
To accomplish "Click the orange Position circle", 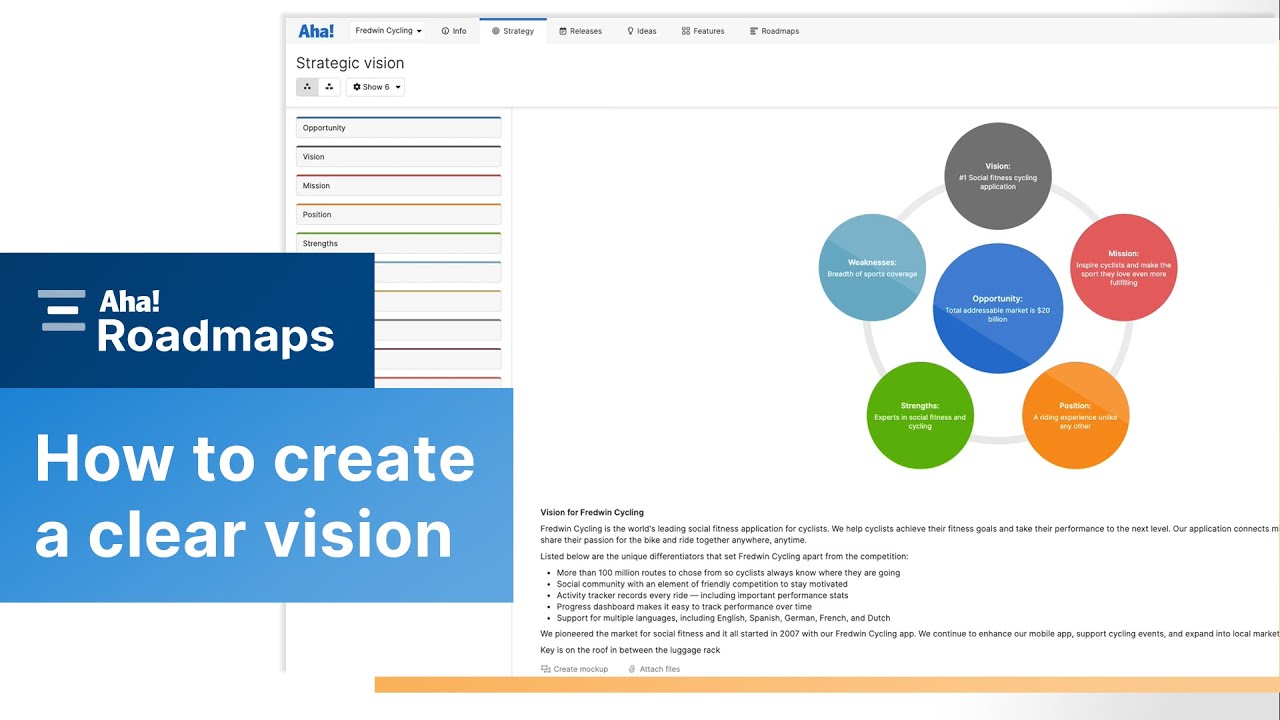I will coord(1076,415).
